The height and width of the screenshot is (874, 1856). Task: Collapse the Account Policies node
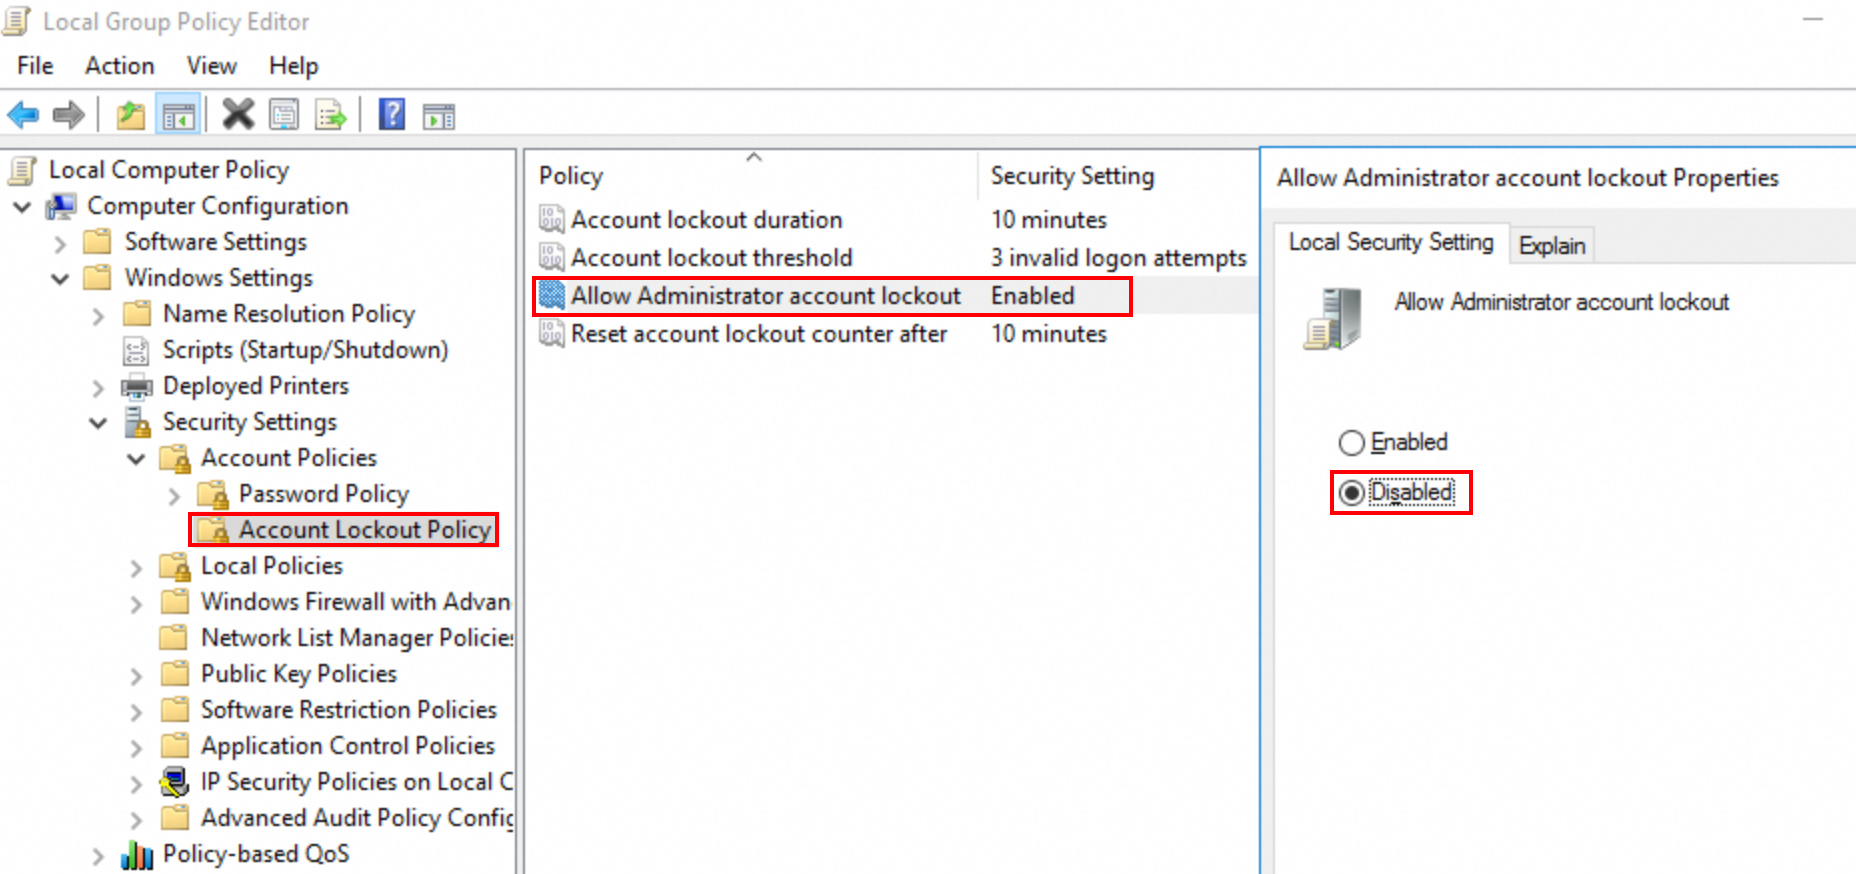pyautogui.click(x=136, y=459)
